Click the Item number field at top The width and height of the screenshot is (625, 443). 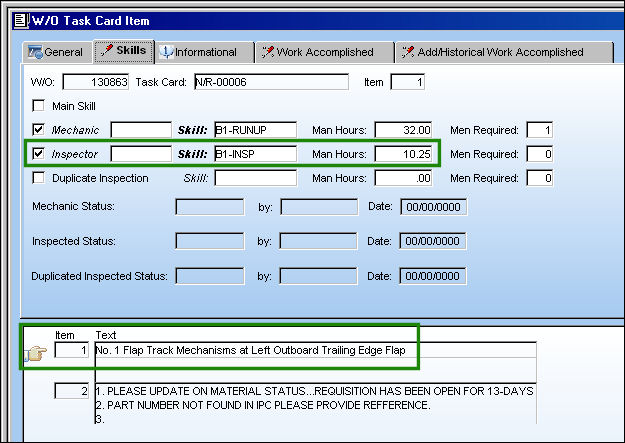(x=407, y=82)
